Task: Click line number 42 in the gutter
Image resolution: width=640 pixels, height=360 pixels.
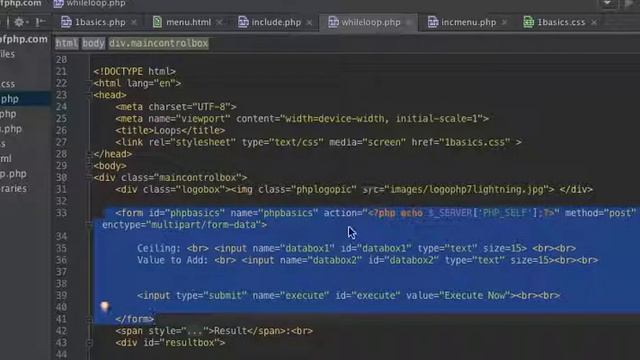Action: pyautogui.click(x=61, y=331)
